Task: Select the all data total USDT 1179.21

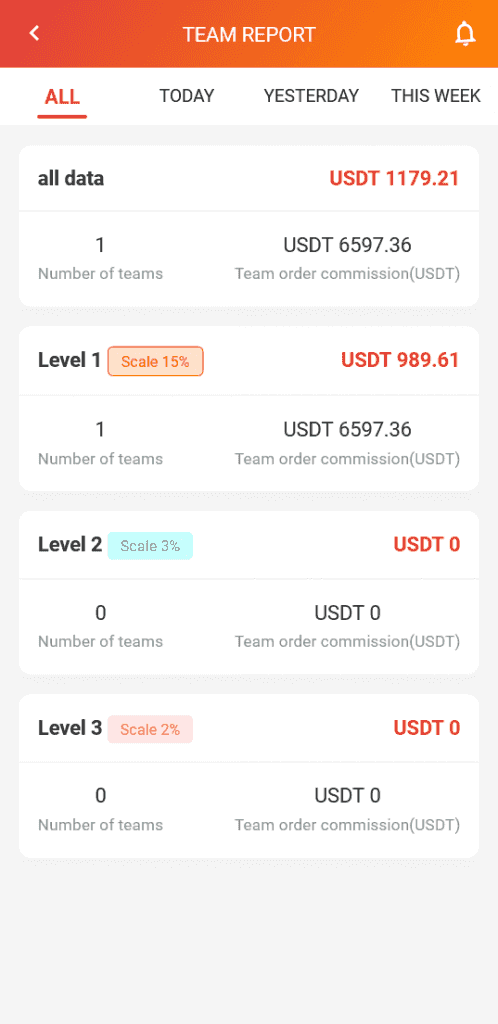Action: pyautogui.click(x=394, y=178)
